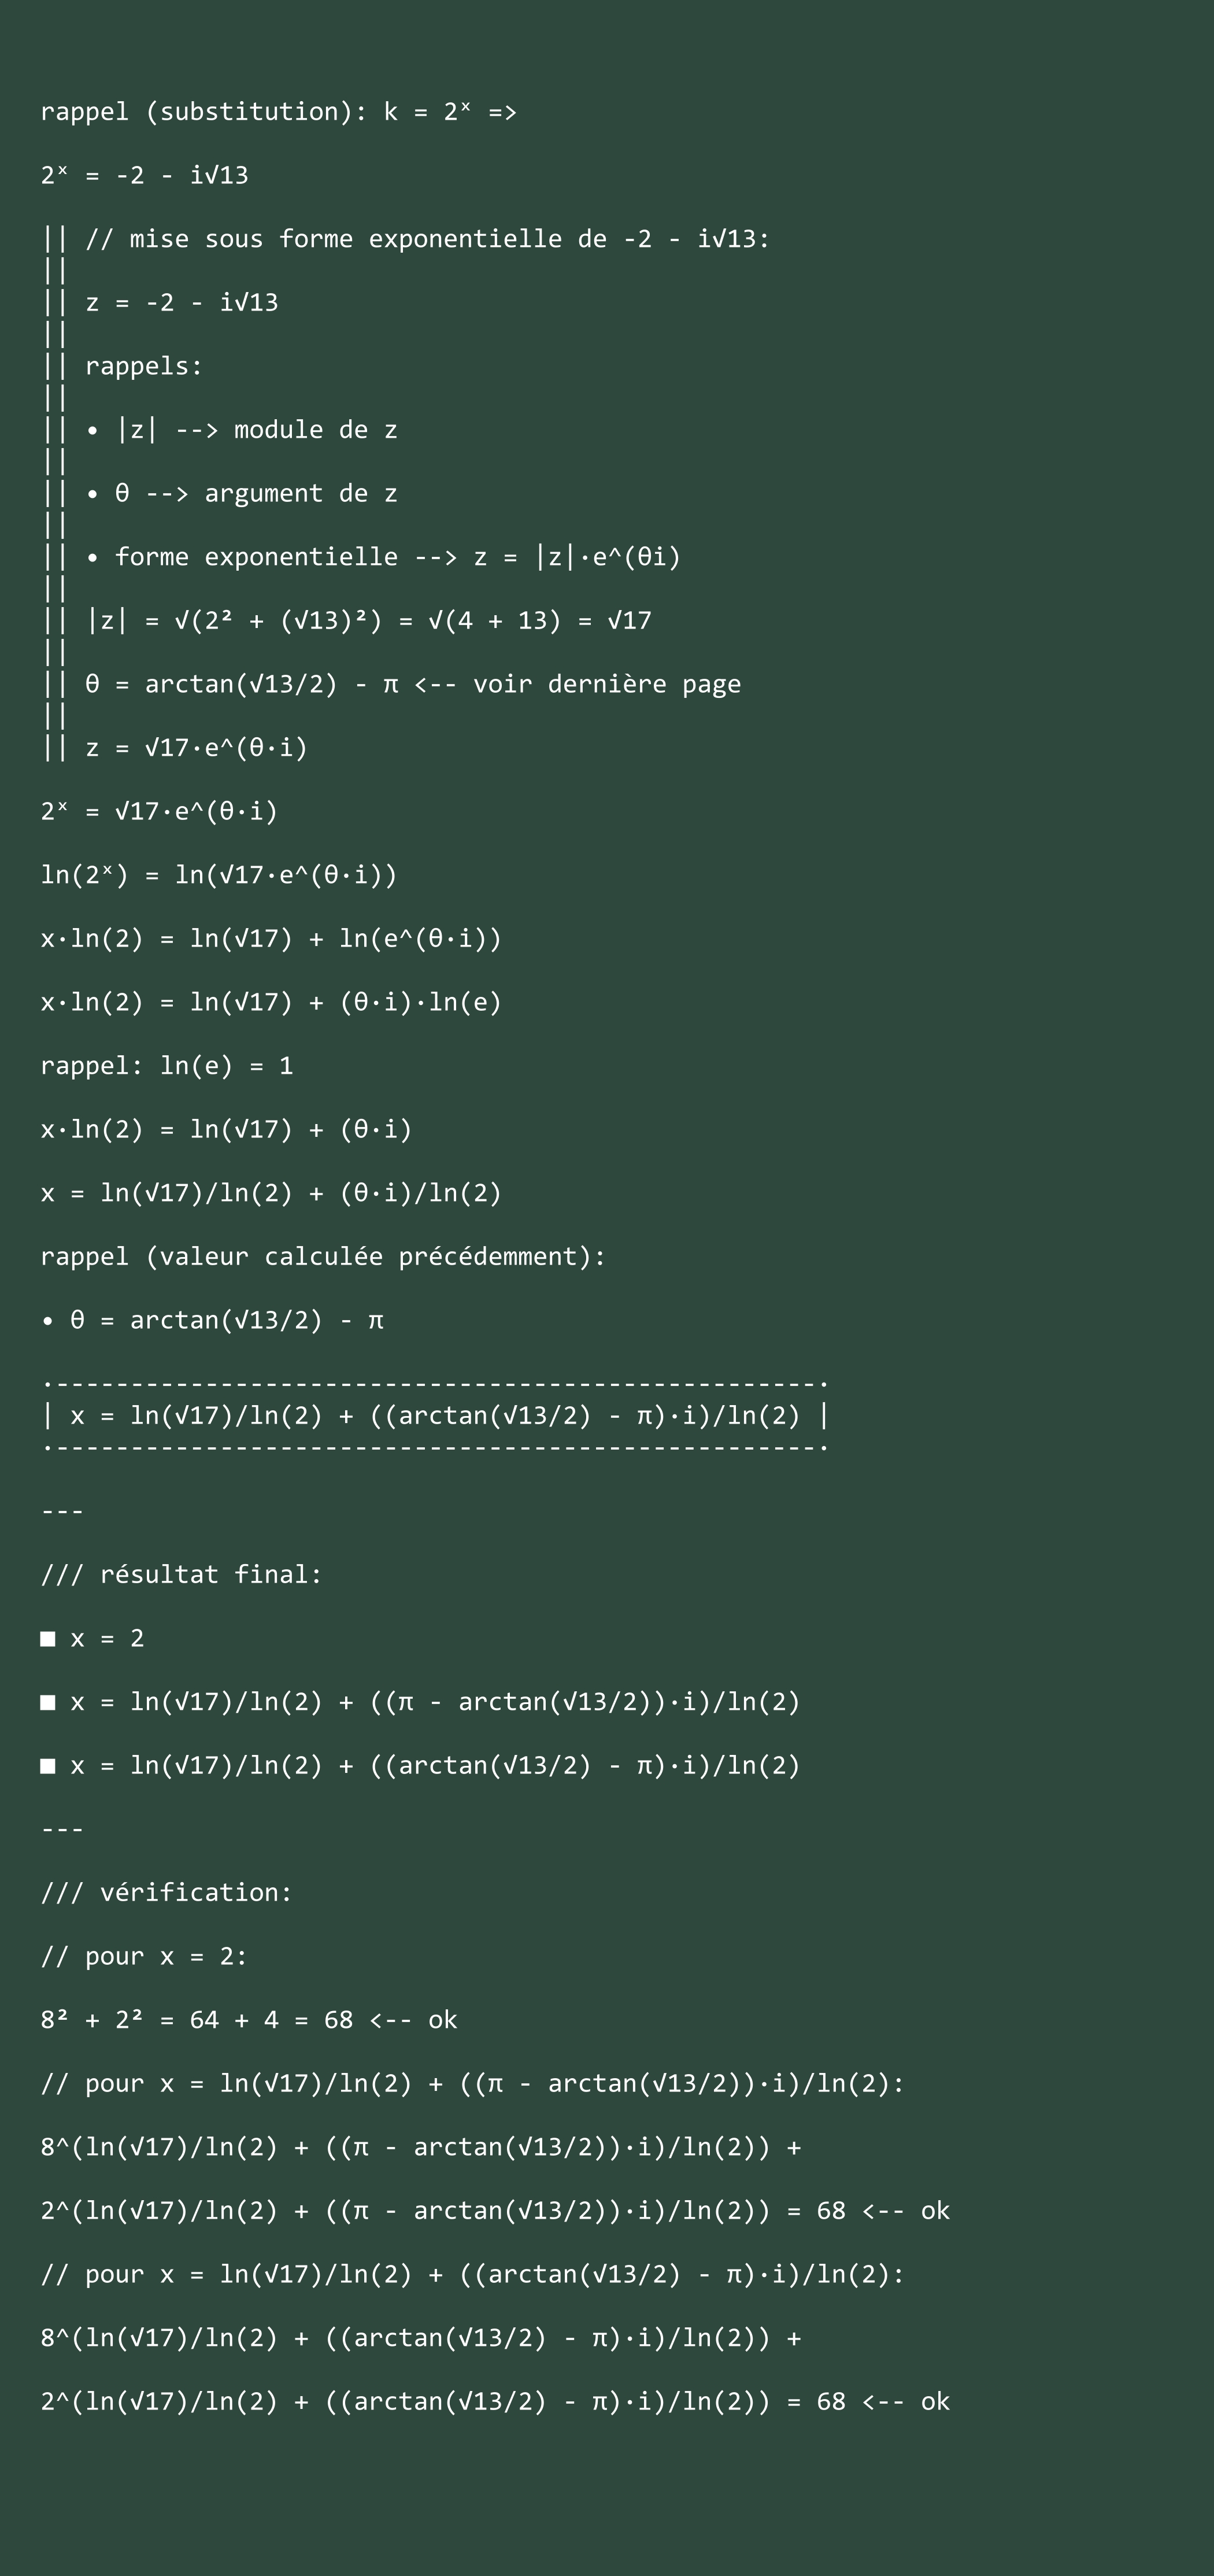This screenshot has width=1214, height=2576.
Task: Click the square bullet before the arctan - π solution
Action: pos(48,1766)
